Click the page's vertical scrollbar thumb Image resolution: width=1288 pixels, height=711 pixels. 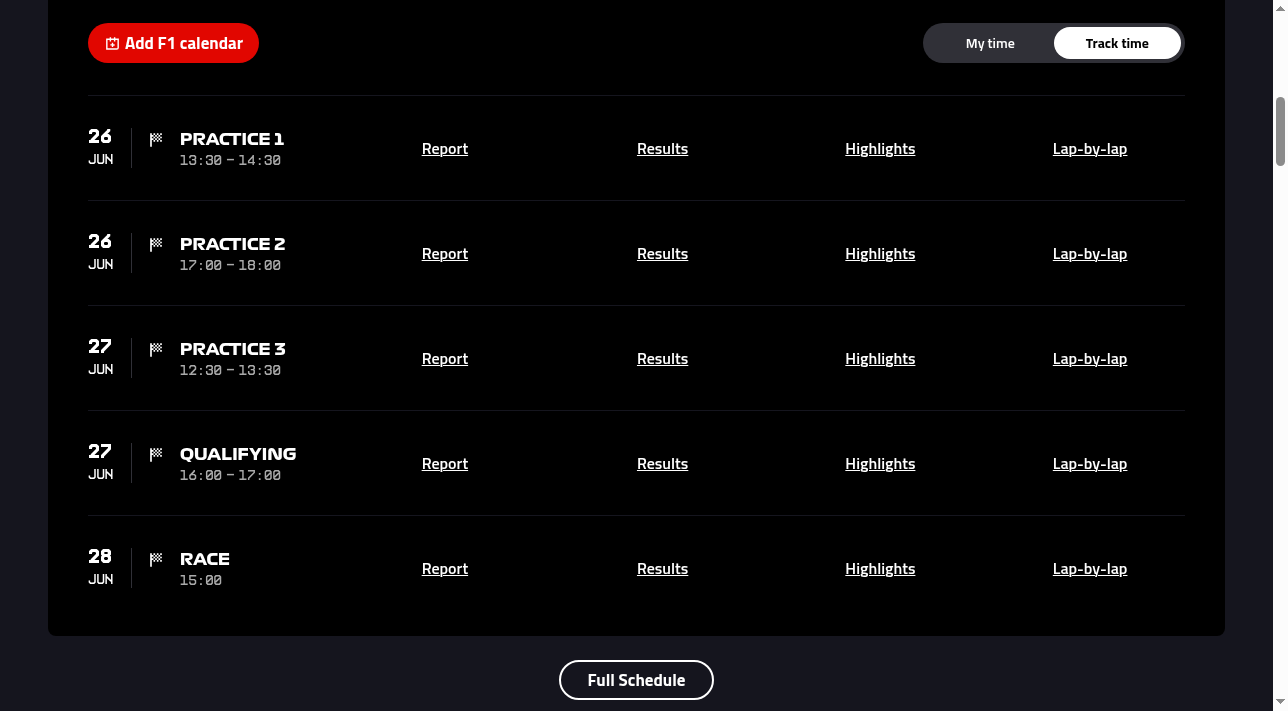(1280, 131)
